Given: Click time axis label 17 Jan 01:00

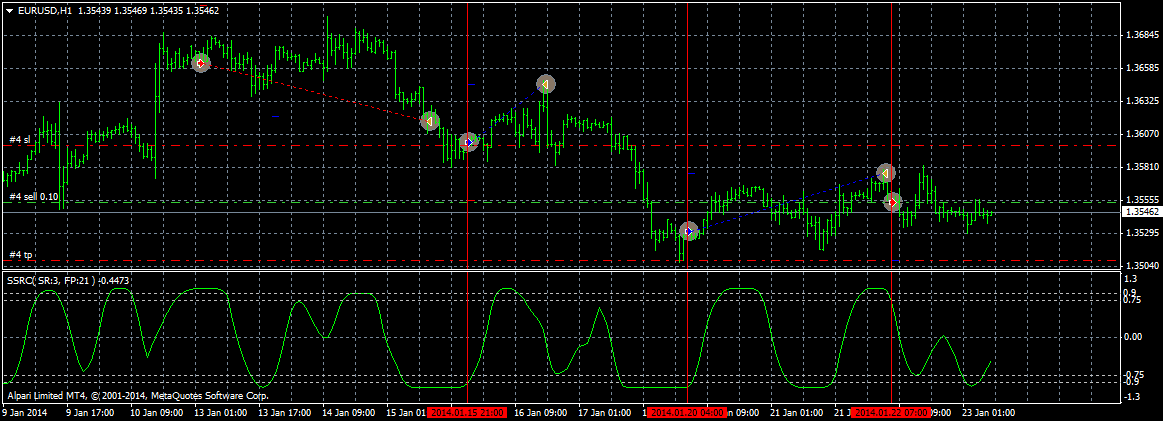Looking at the screenshot, I should [x=604, y=412].
